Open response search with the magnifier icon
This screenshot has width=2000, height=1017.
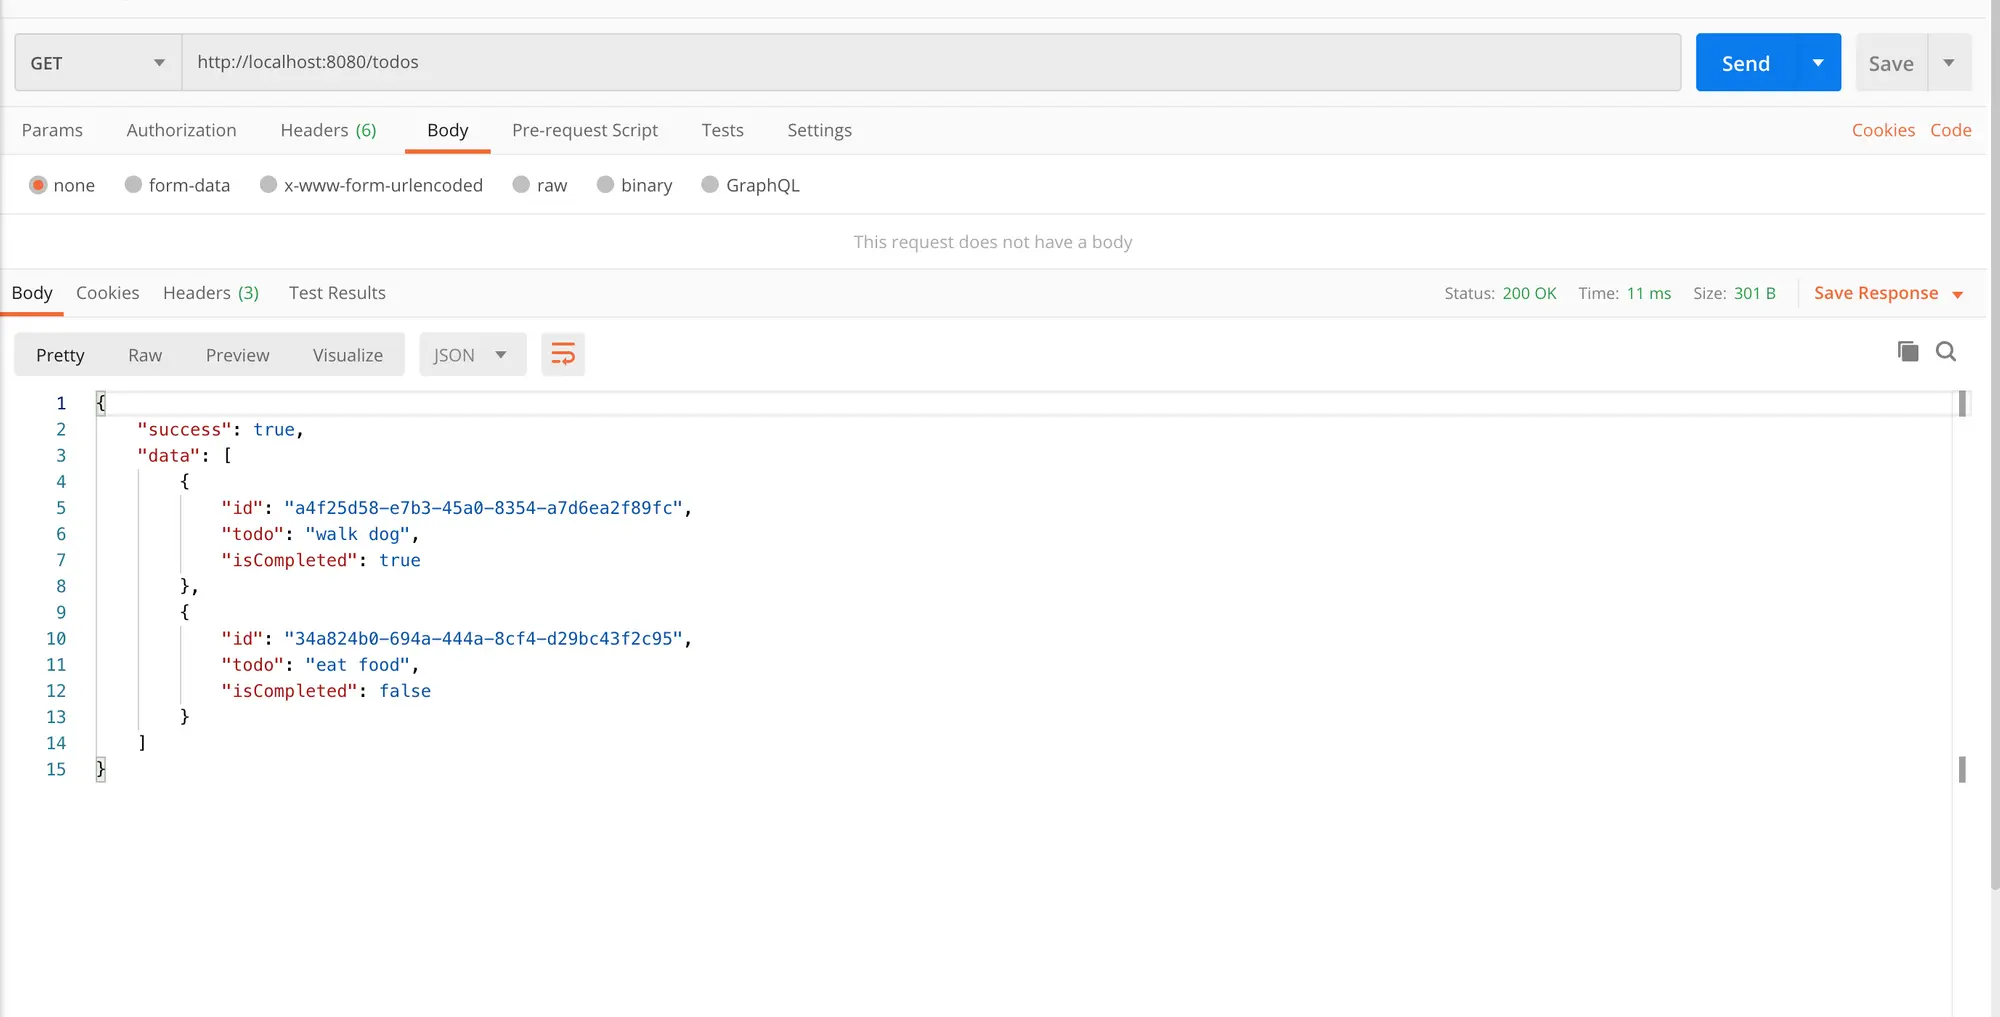coord(1946,351)
